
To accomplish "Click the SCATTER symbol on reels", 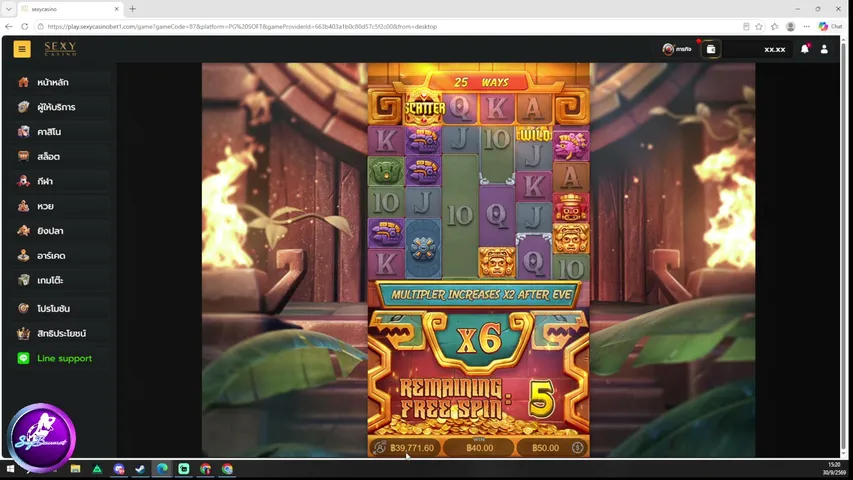I will 424,108.
